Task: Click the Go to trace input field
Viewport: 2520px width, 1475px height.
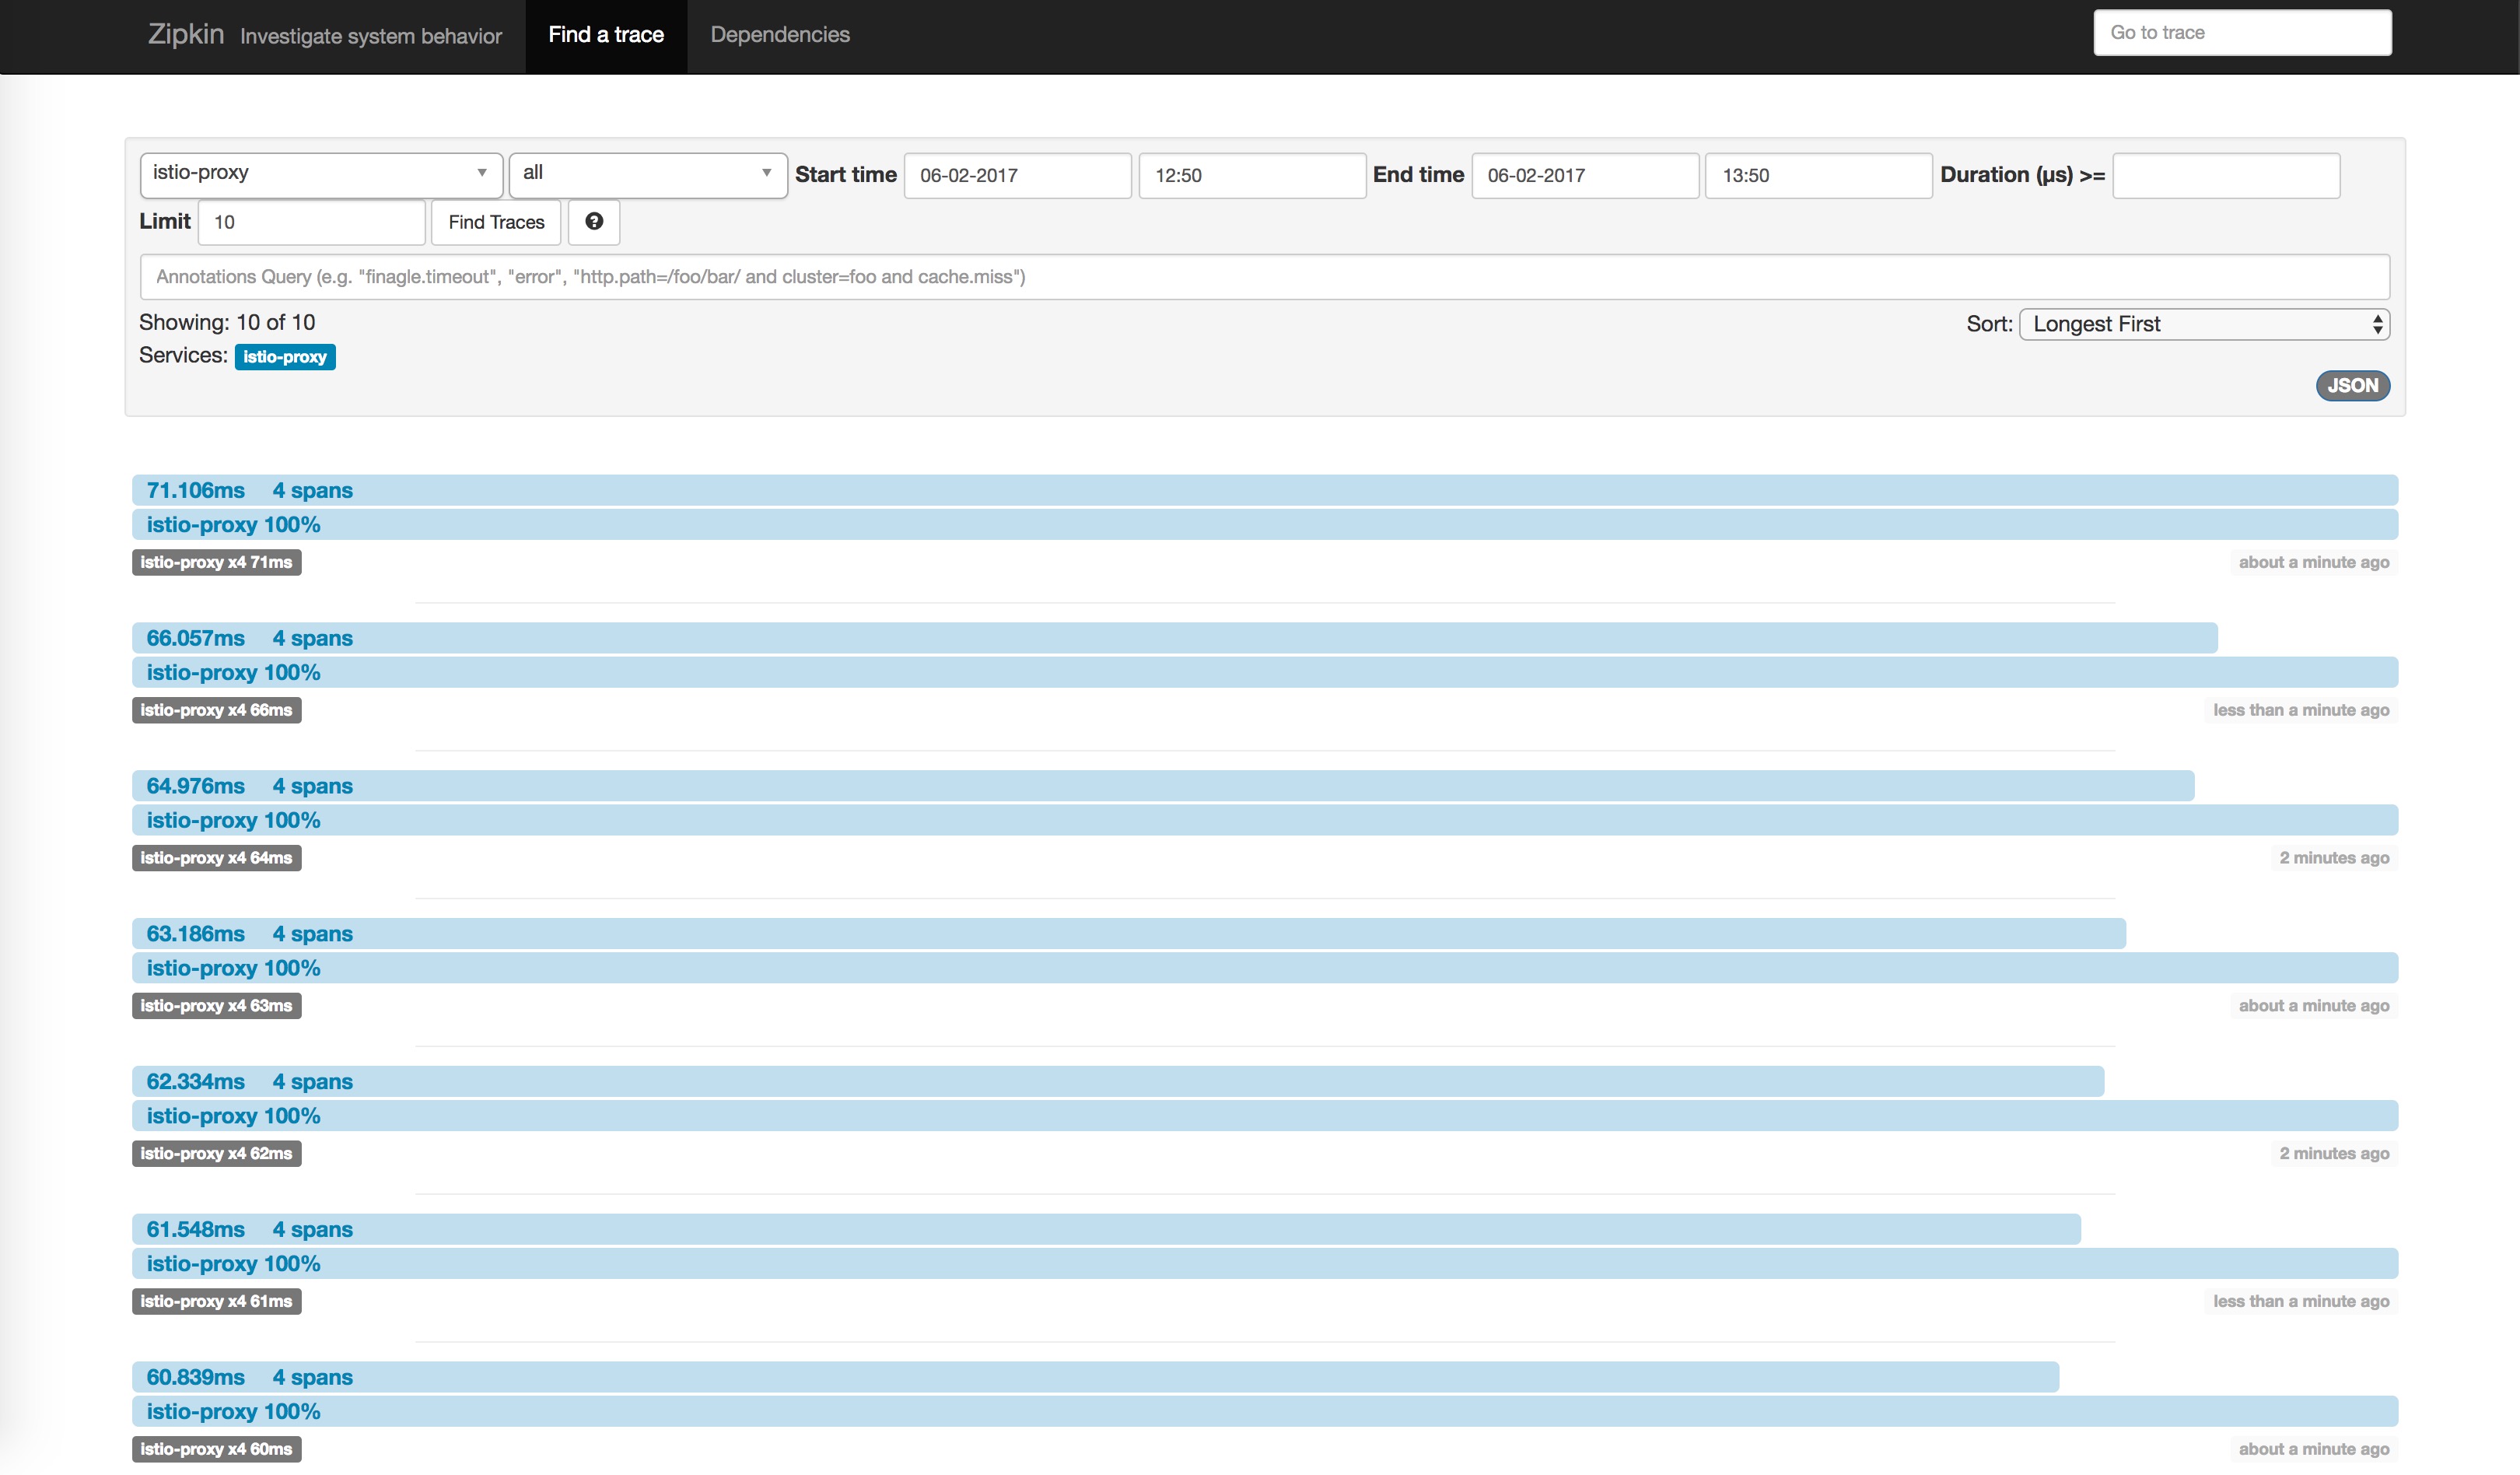Action: [2245, 33]
